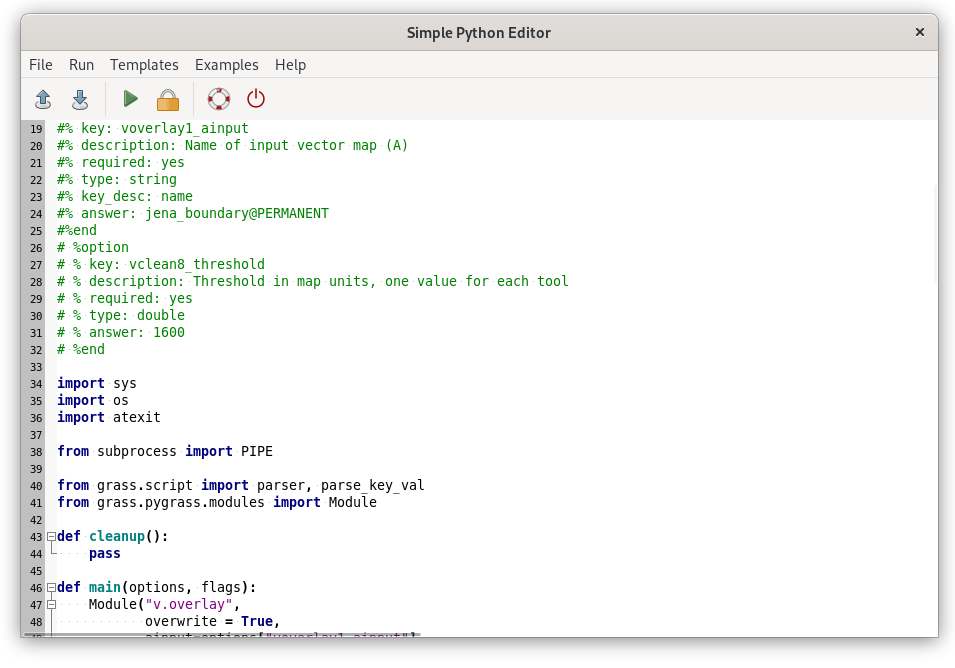Screen dimensions: 955x668
Task: Place cursor on the 'import atexit' line
Action: [109, 418]
